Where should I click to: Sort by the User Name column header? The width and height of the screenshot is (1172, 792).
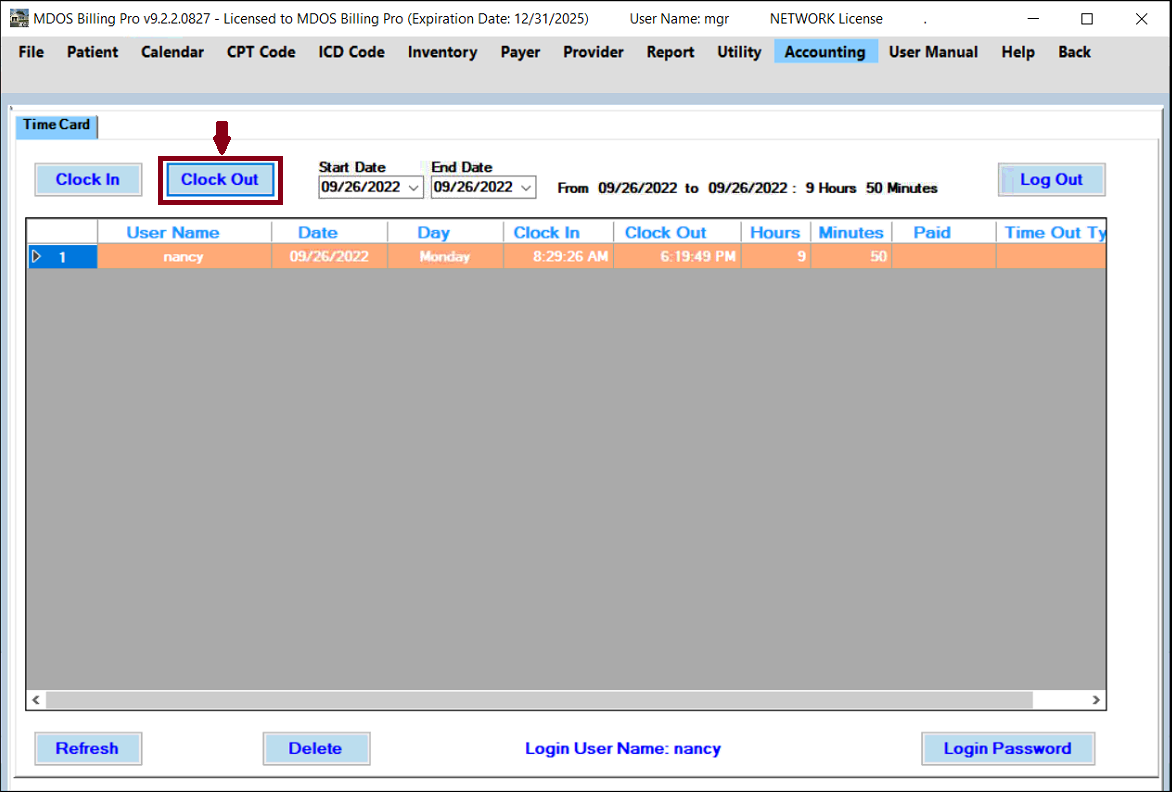click(x=172, y=232)
